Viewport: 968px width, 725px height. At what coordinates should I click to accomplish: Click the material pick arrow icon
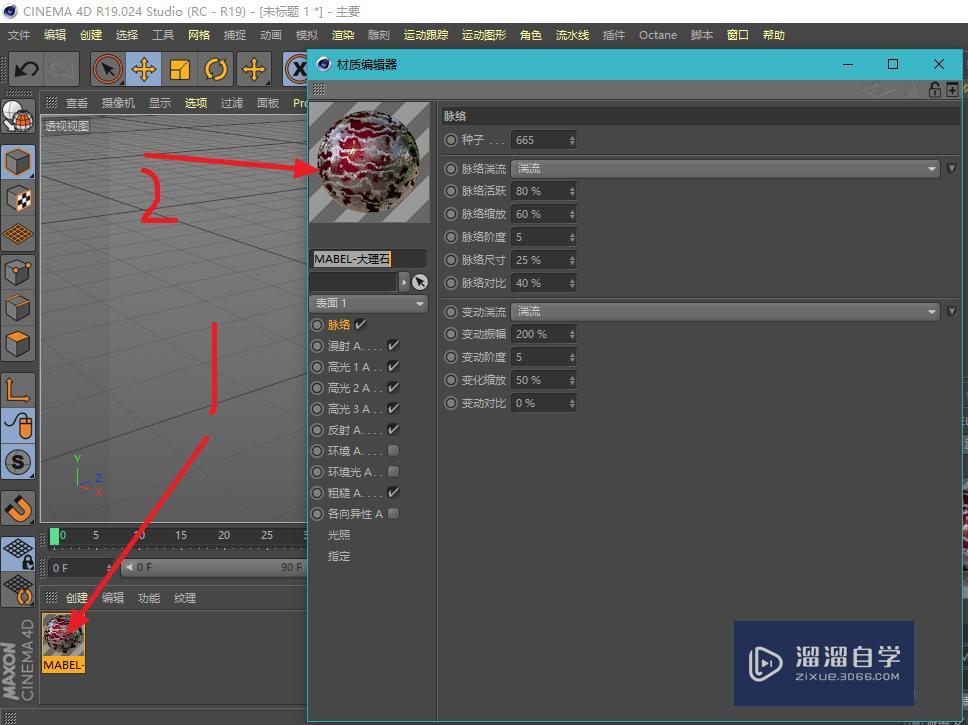(420, 282)
